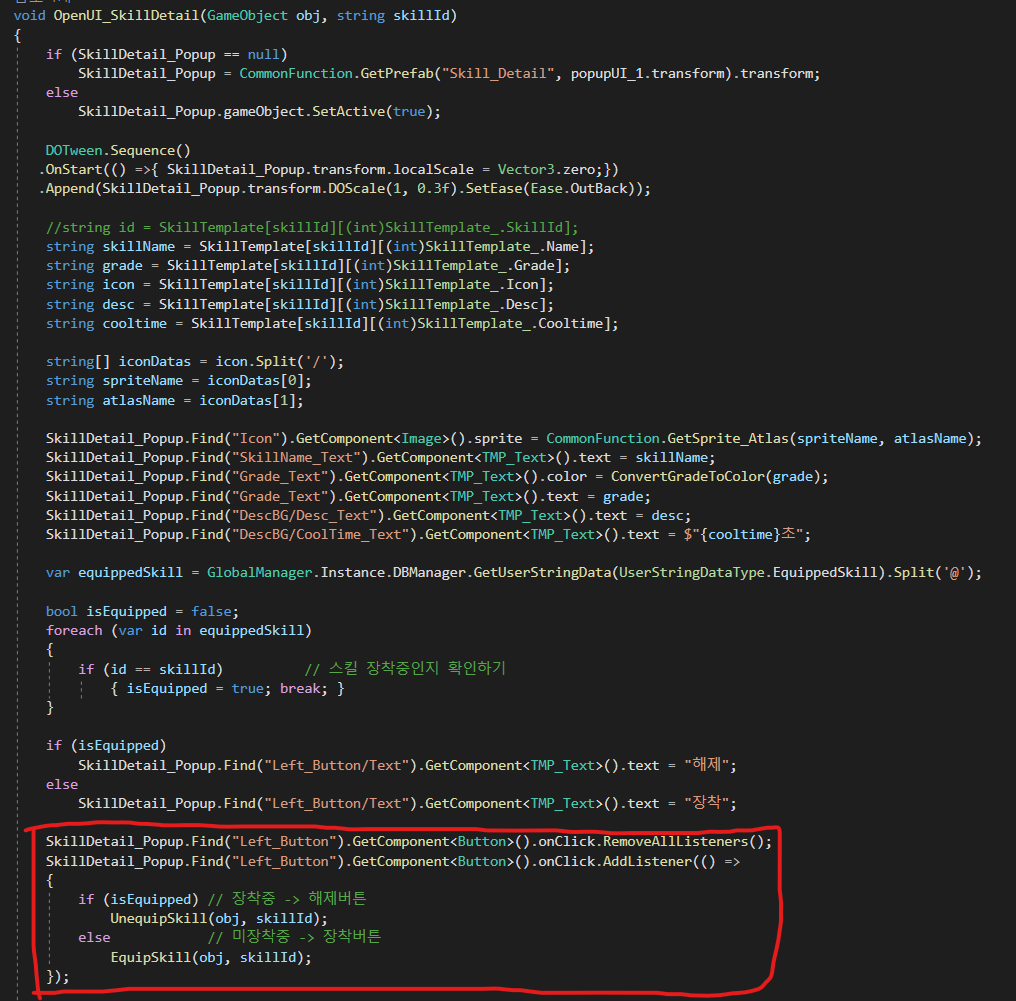Click the SetActive(true) call
The image size is (1016, 1001).
coord(372,111)
